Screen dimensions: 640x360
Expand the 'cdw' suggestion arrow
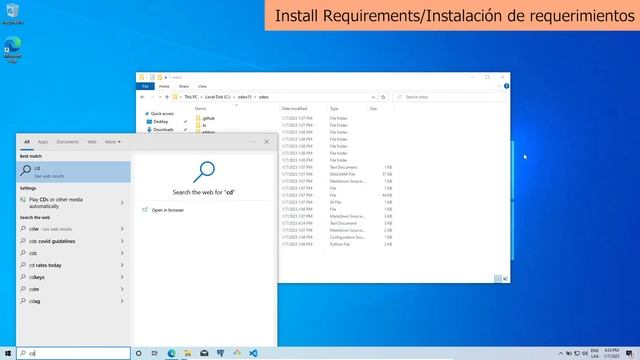coord(122,229)
